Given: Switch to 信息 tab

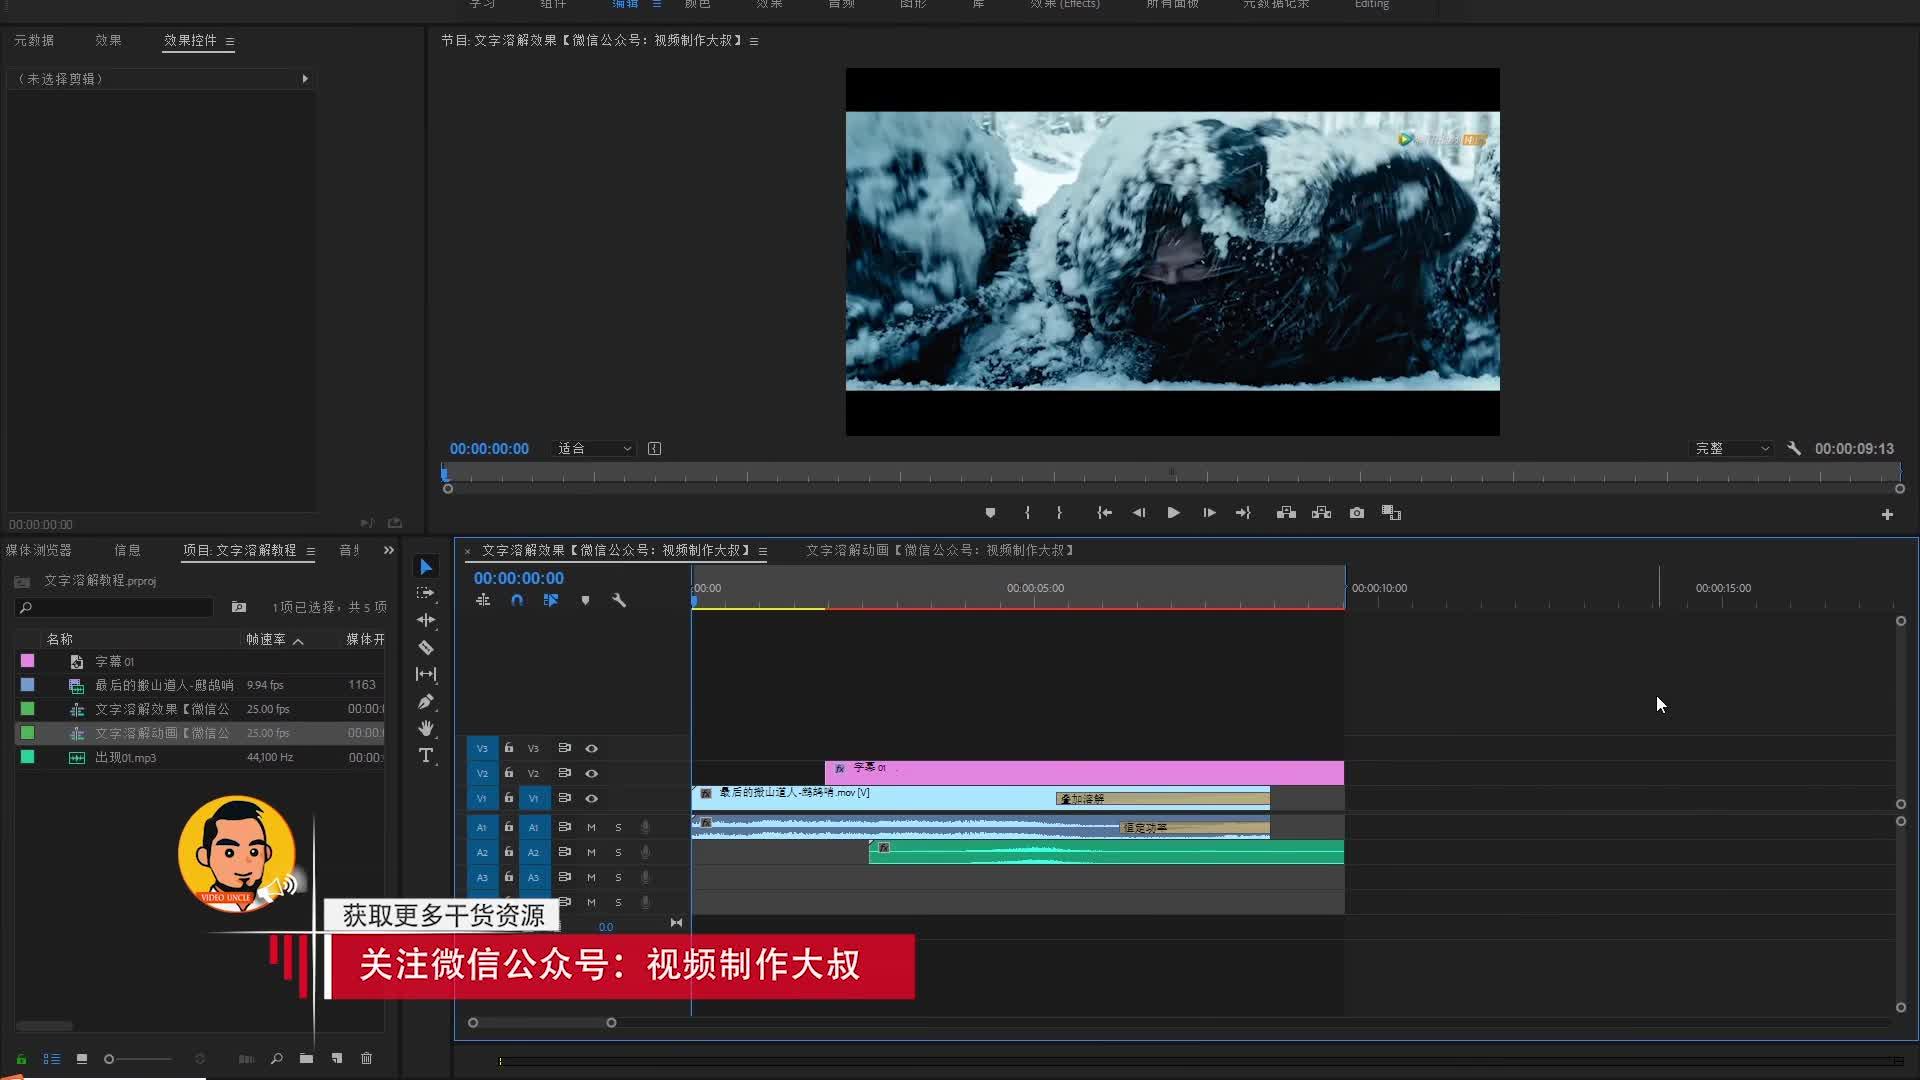Looking at the screenshot, I should [x=127, y=550].
